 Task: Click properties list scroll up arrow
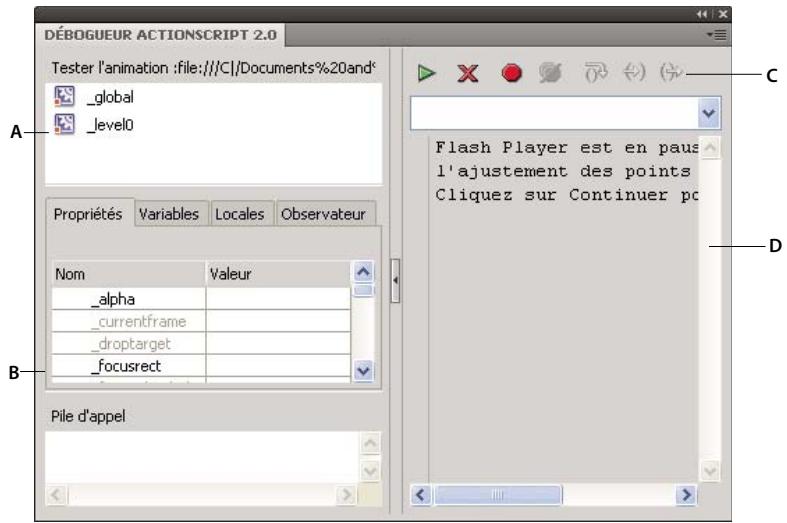(x=363, y=272)
